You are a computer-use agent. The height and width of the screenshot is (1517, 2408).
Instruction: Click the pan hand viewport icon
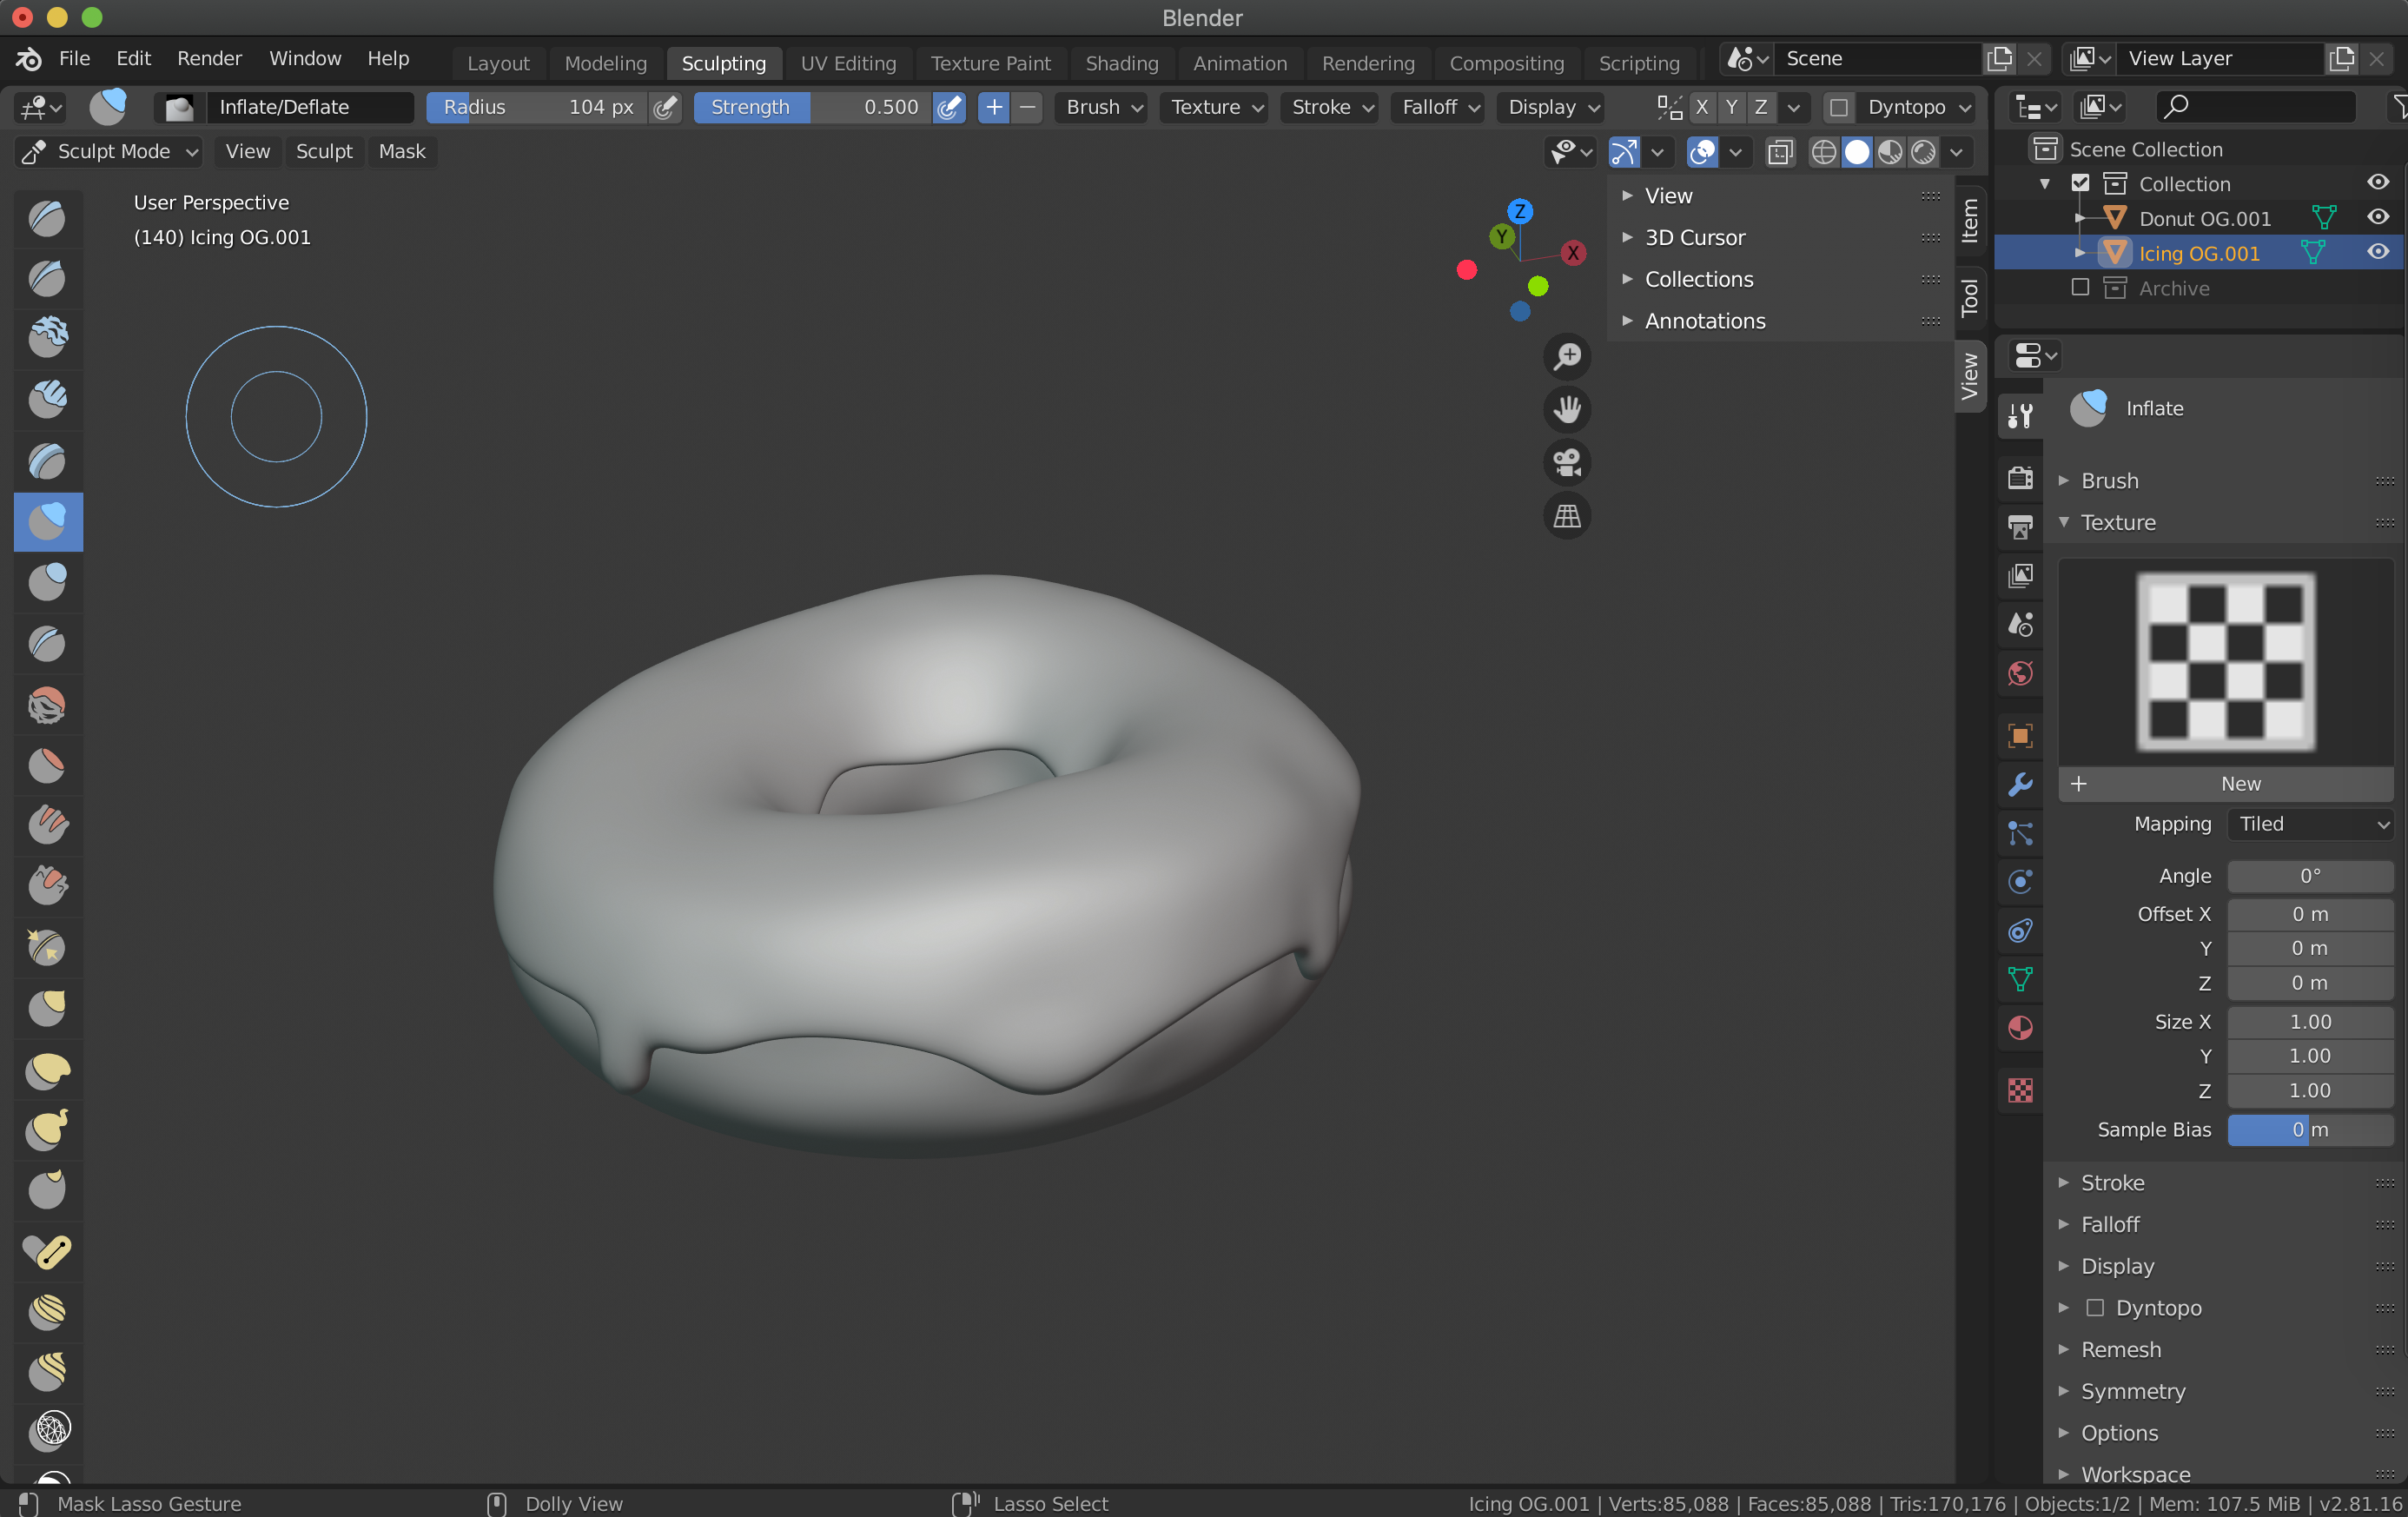[1566, 409]
